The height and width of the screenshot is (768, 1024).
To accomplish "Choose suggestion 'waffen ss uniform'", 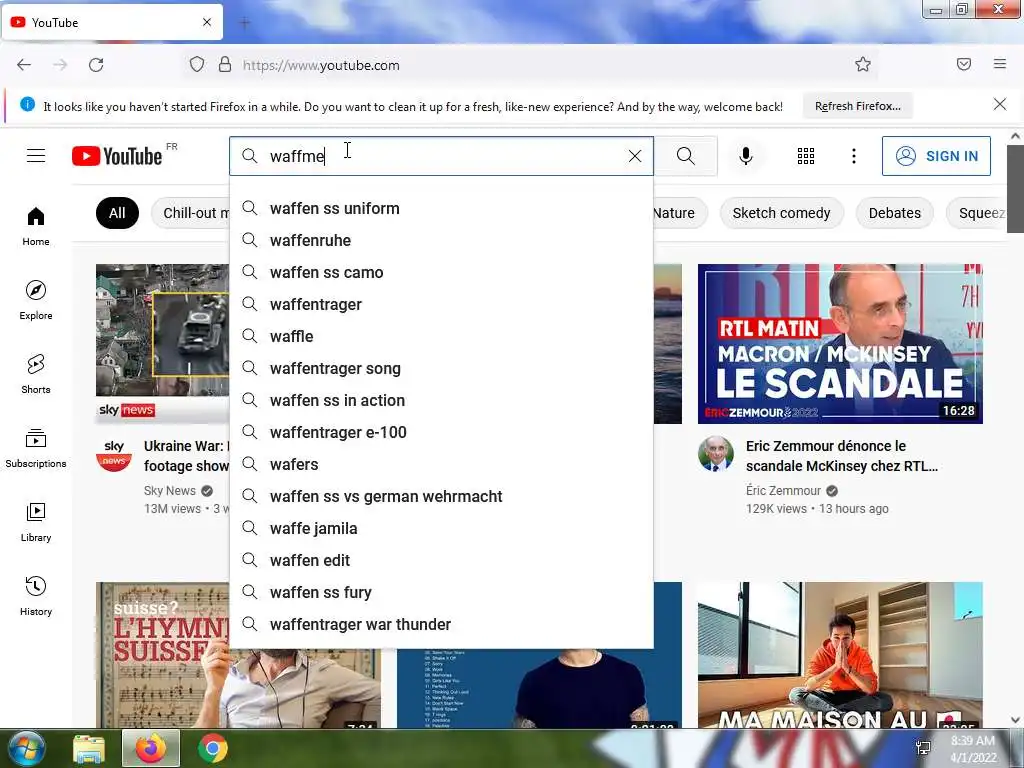I will pos(441,208).
